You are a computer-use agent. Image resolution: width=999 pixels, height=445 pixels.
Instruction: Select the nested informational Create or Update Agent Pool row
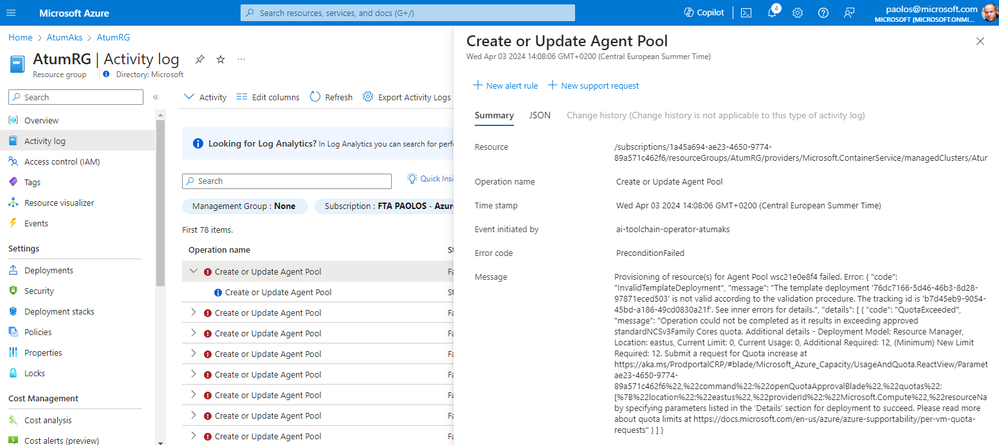pos(317,292)
